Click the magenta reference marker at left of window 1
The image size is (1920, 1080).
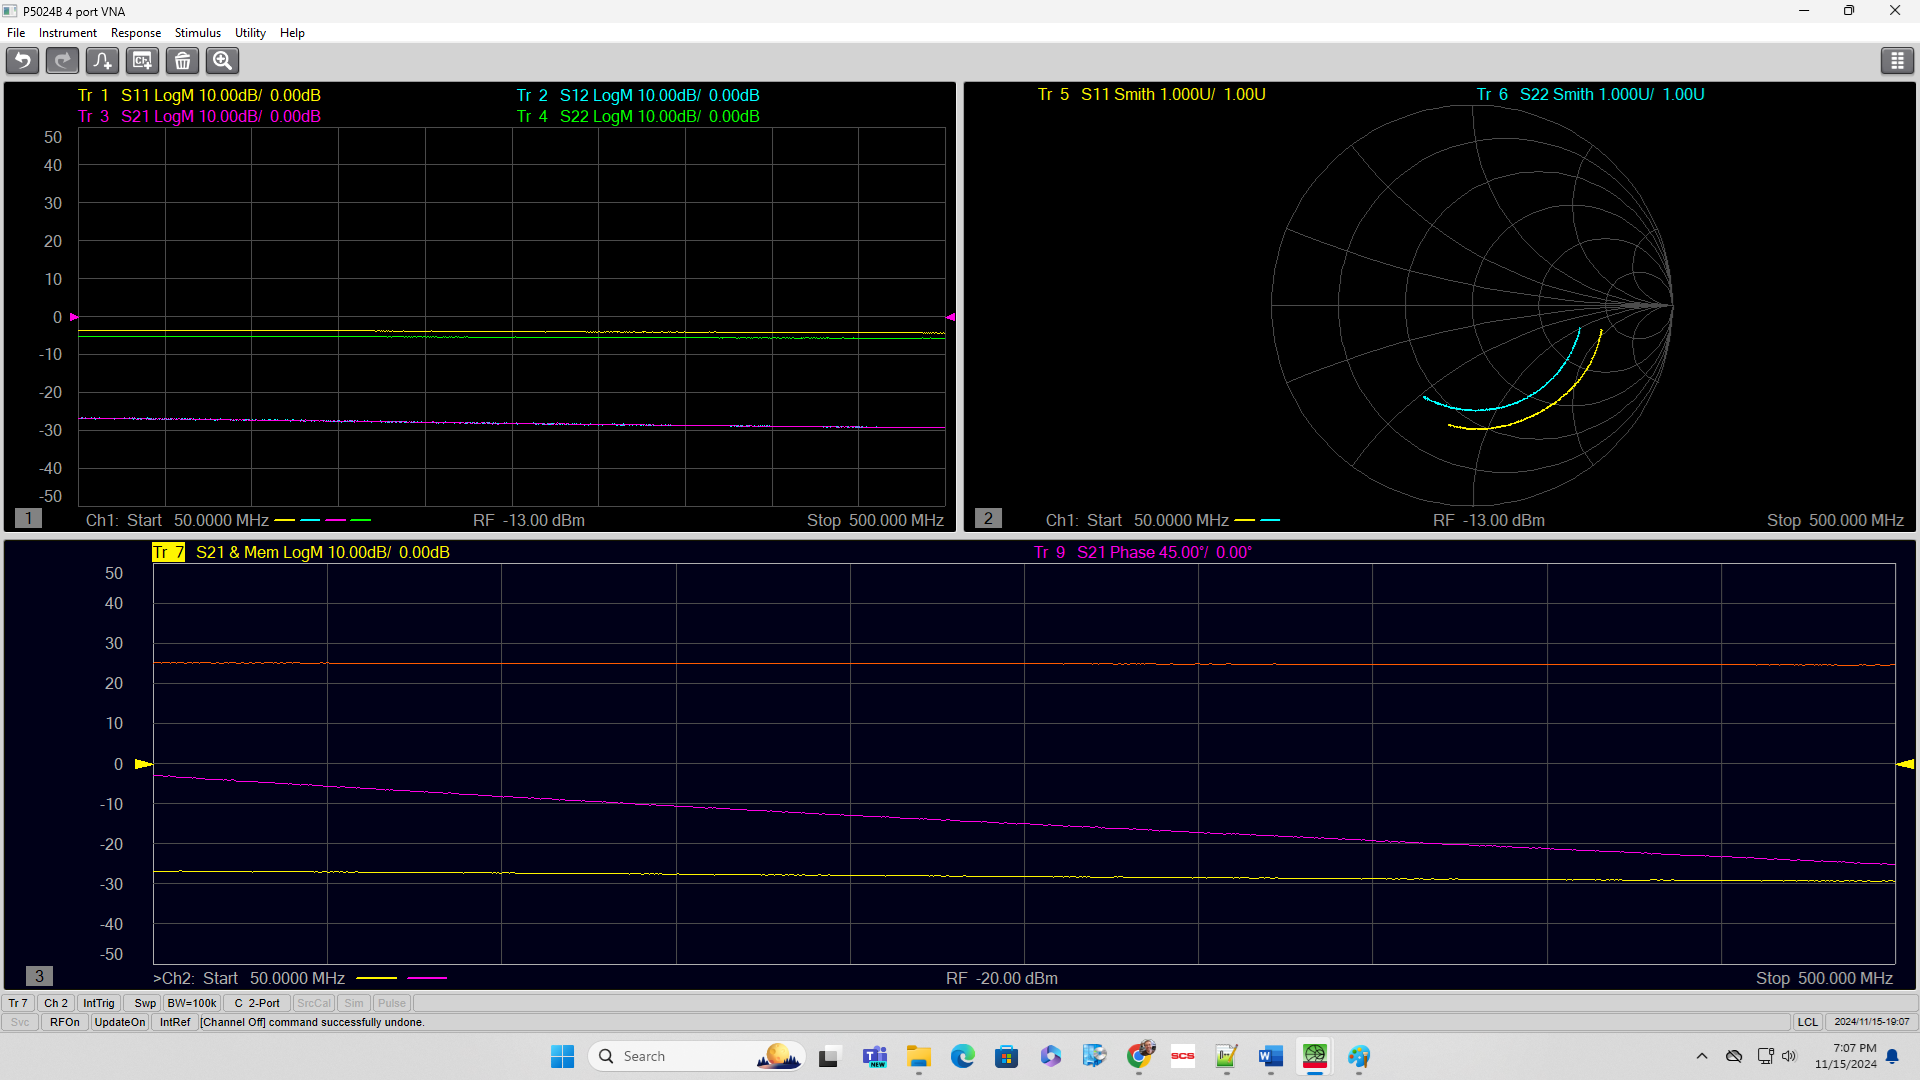coord(74,317)
